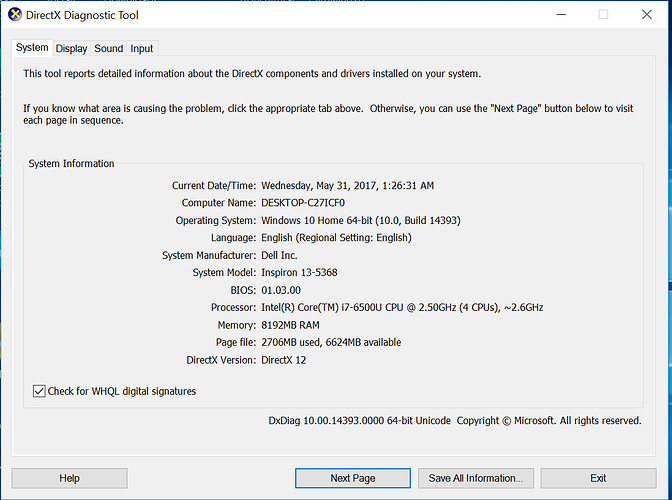Click the Computer Name value DESKTOP-C27ICF0
This screenshot has height=500, width=672.
click(x=303, y=203)
